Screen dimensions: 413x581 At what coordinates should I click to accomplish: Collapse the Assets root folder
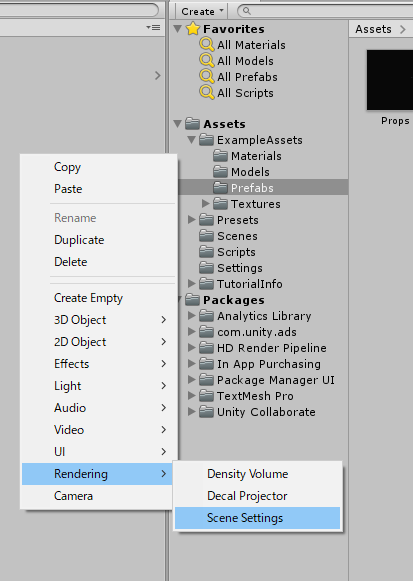tap(178, 123)
